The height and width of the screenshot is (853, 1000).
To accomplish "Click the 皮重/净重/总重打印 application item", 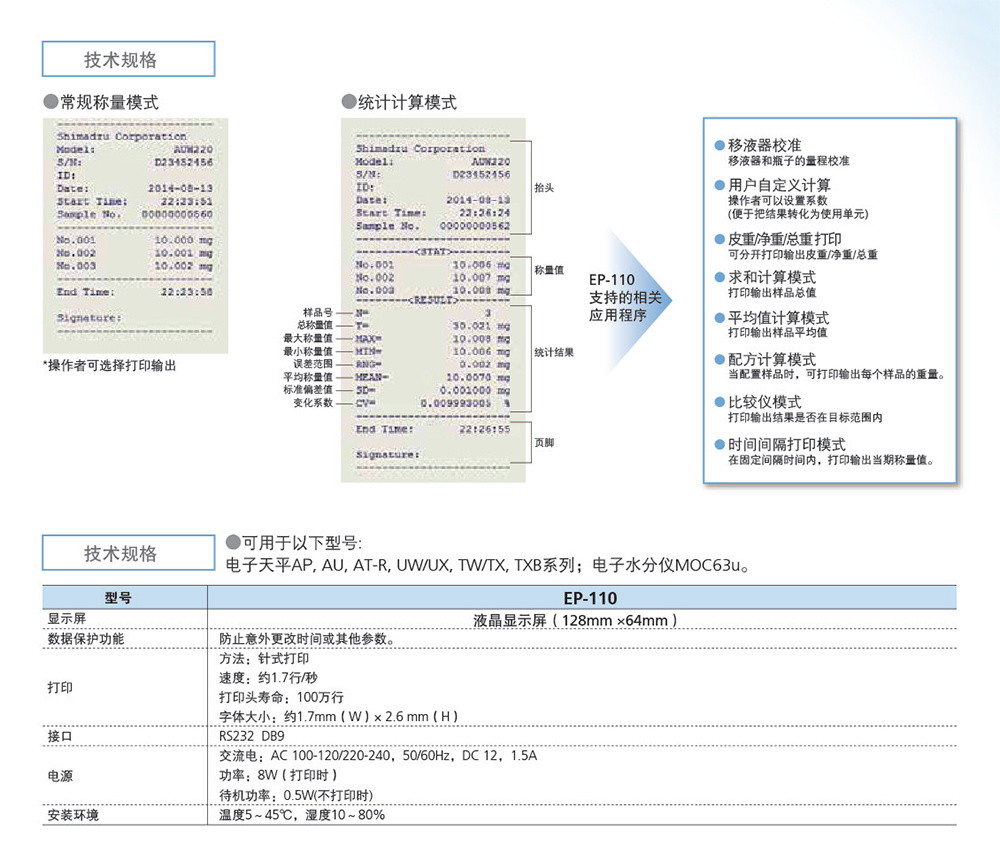I will point(785,239).
